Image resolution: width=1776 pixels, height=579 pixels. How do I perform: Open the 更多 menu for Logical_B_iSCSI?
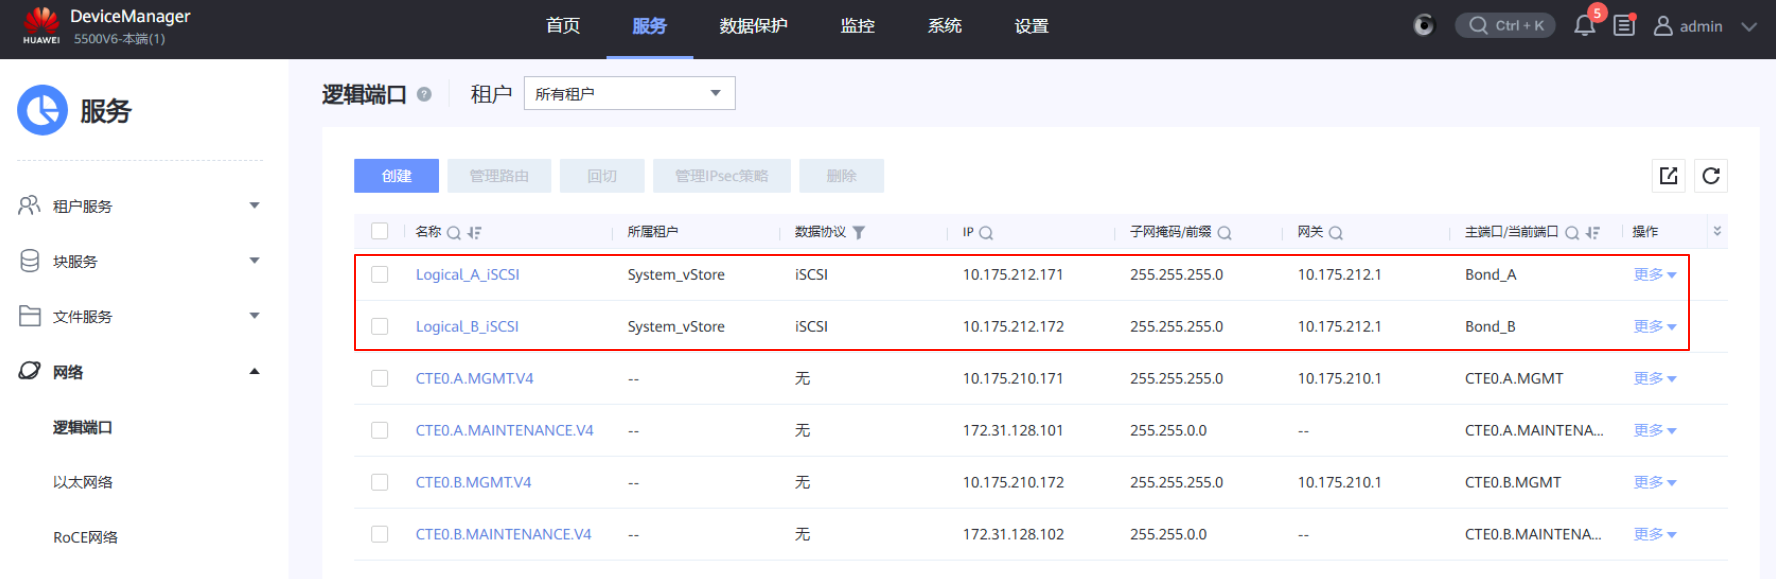point(1654,327)
